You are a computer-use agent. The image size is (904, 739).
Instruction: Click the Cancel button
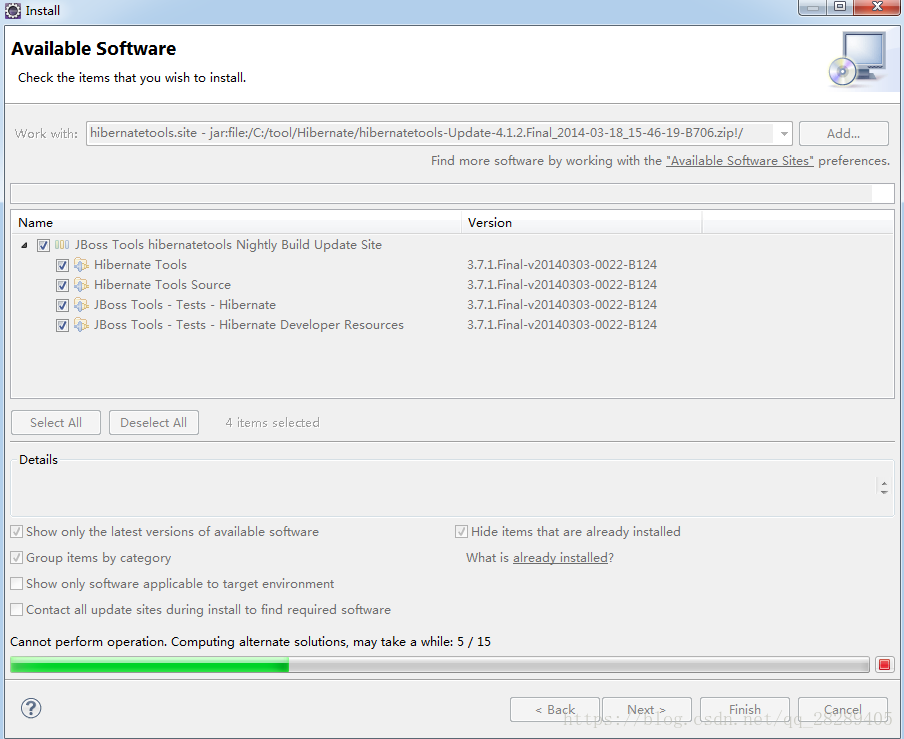pyautogui.click(x=842, y=710)
